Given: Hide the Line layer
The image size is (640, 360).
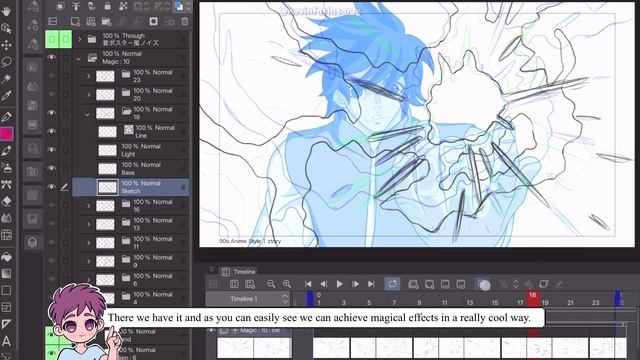Looking at the screenshot, I should (51, 131).
